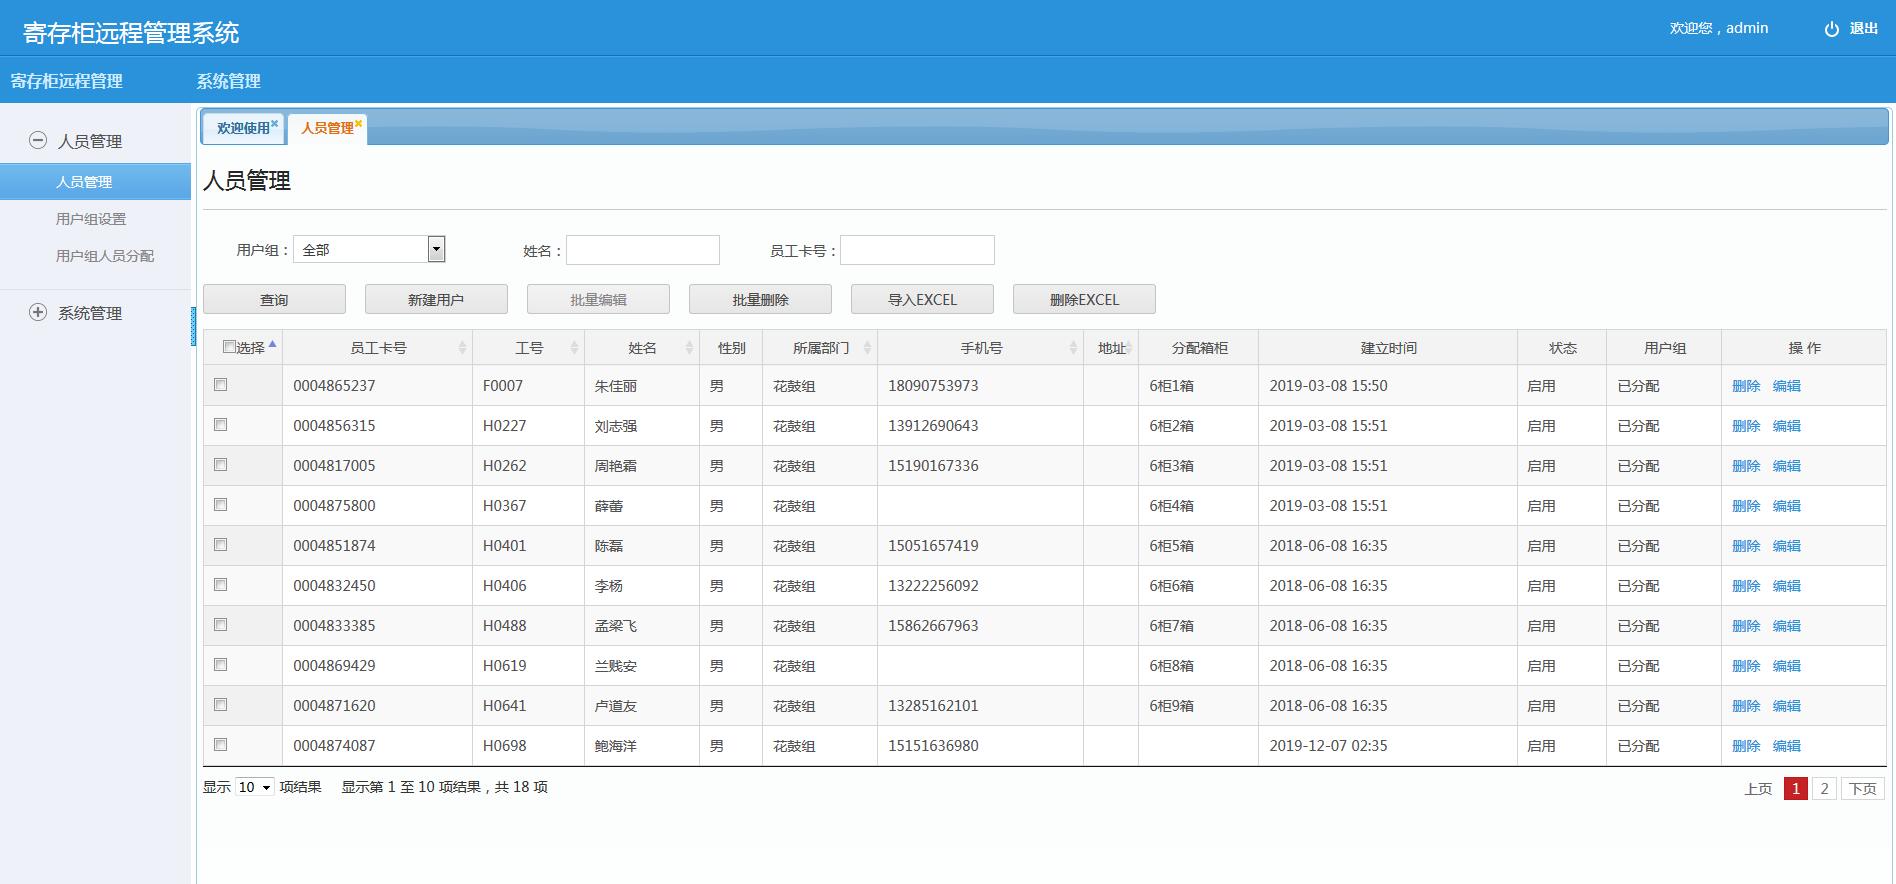Switch to the 欢迎使用 tab
This screenshot has width=1896, height=884.
tap(243, 129)
